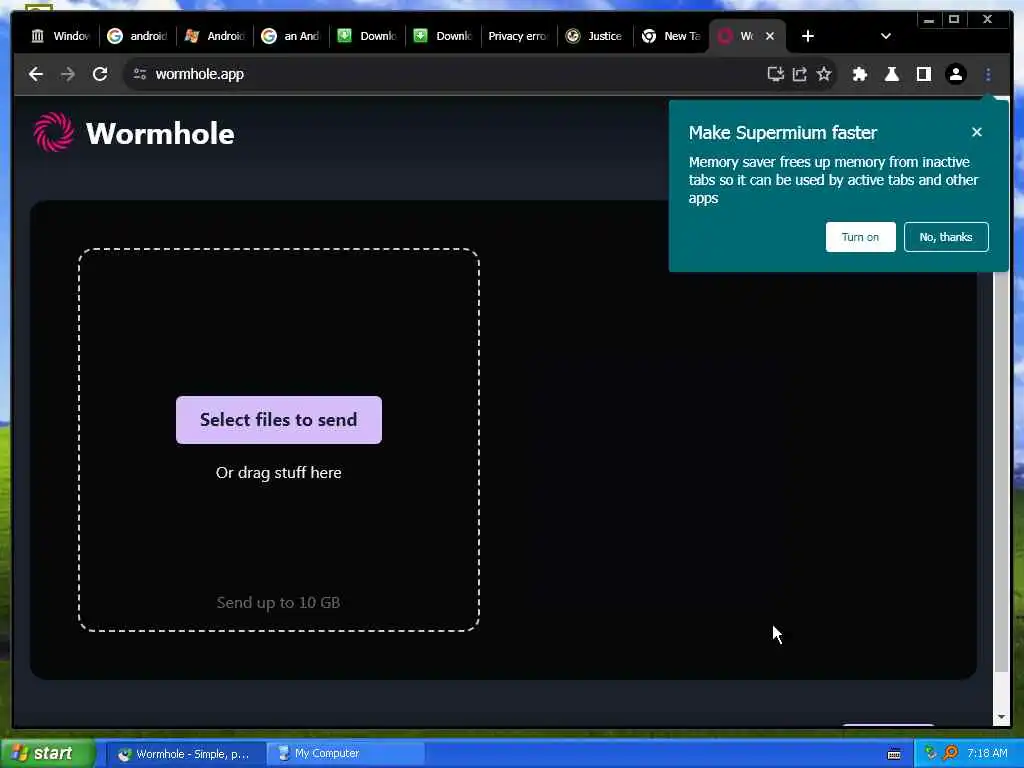Click the orange magnifier tray icon
The height and width of the screenshot is (768, 1024).
tap(951, 753)
